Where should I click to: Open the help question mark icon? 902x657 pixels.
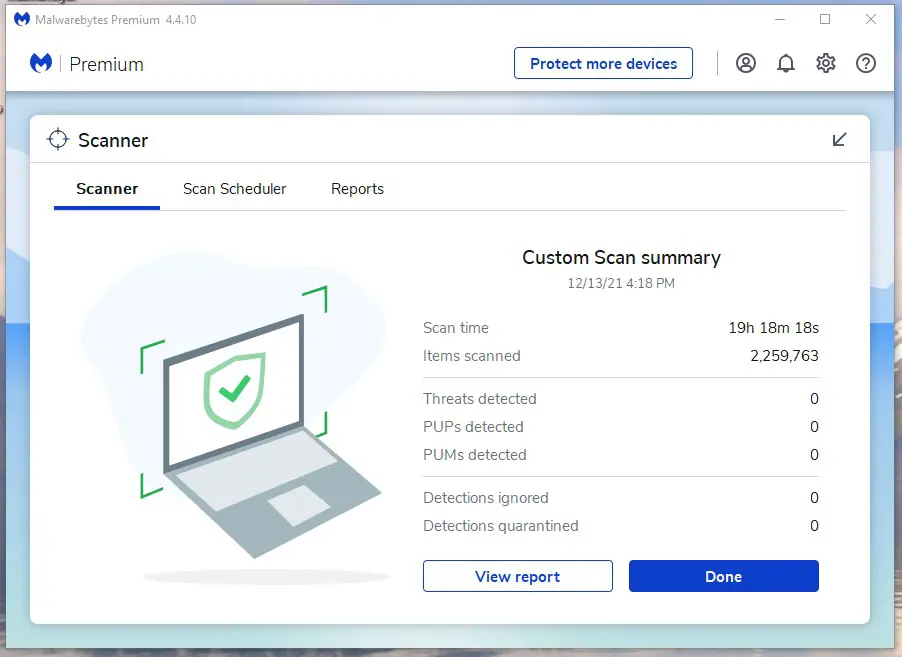click(866, 63)
